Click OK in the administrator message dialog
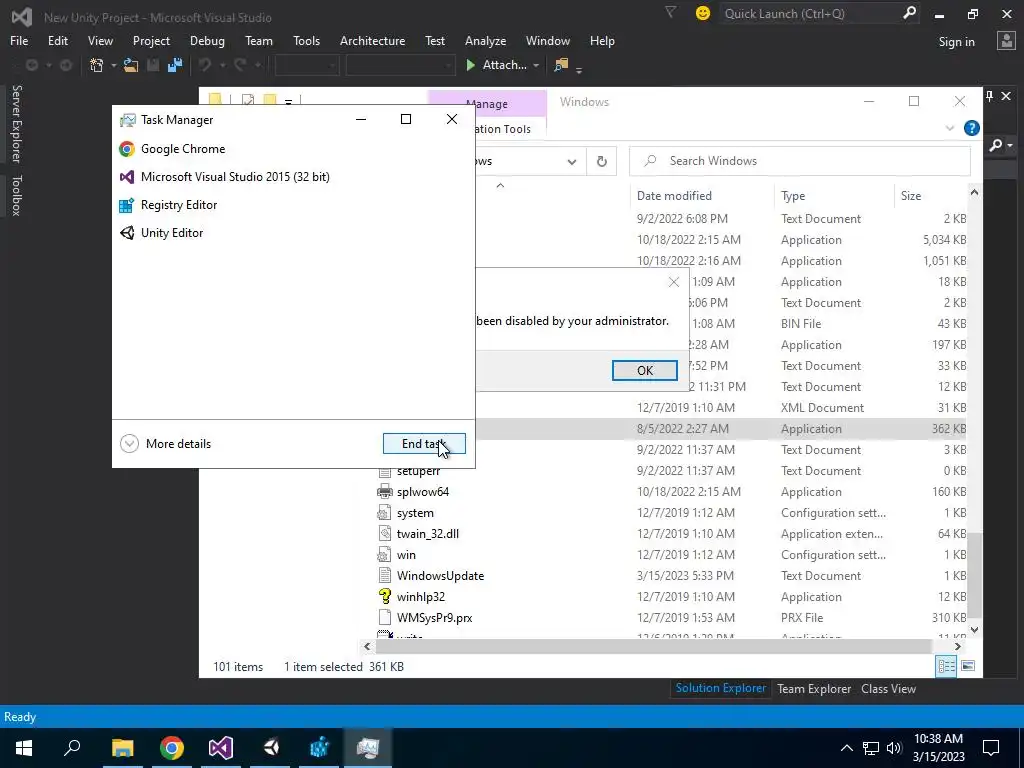 [x=645, y=370]
